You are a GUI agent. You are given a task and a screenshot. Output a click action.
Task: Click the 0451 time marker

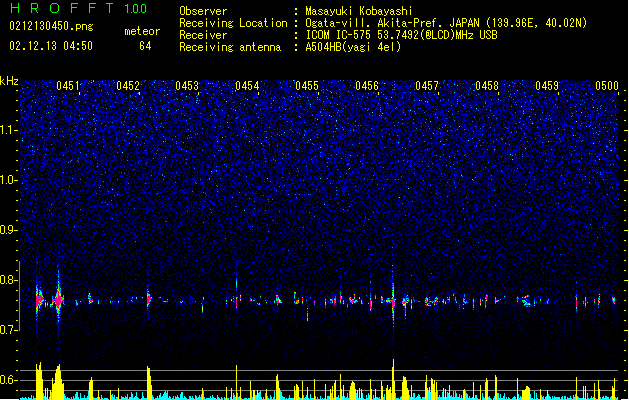(67, 86)
